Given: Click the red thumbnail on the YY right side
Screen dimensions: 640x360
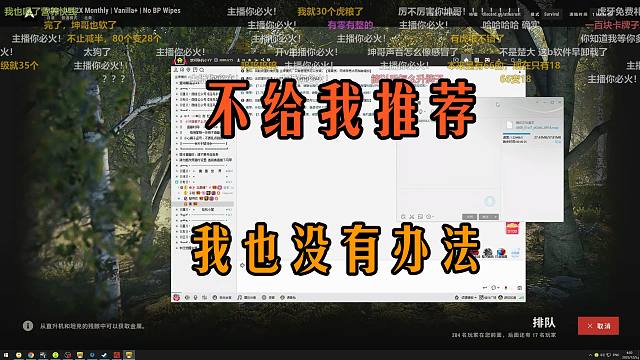Looking at the screenshot, I should (x=512, y=228).
